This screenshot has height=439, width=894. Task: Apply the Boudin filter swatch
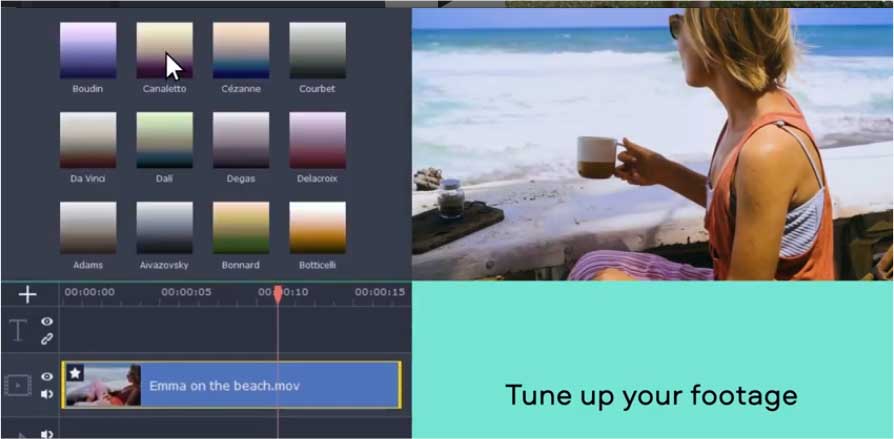[x=88, y=50]
